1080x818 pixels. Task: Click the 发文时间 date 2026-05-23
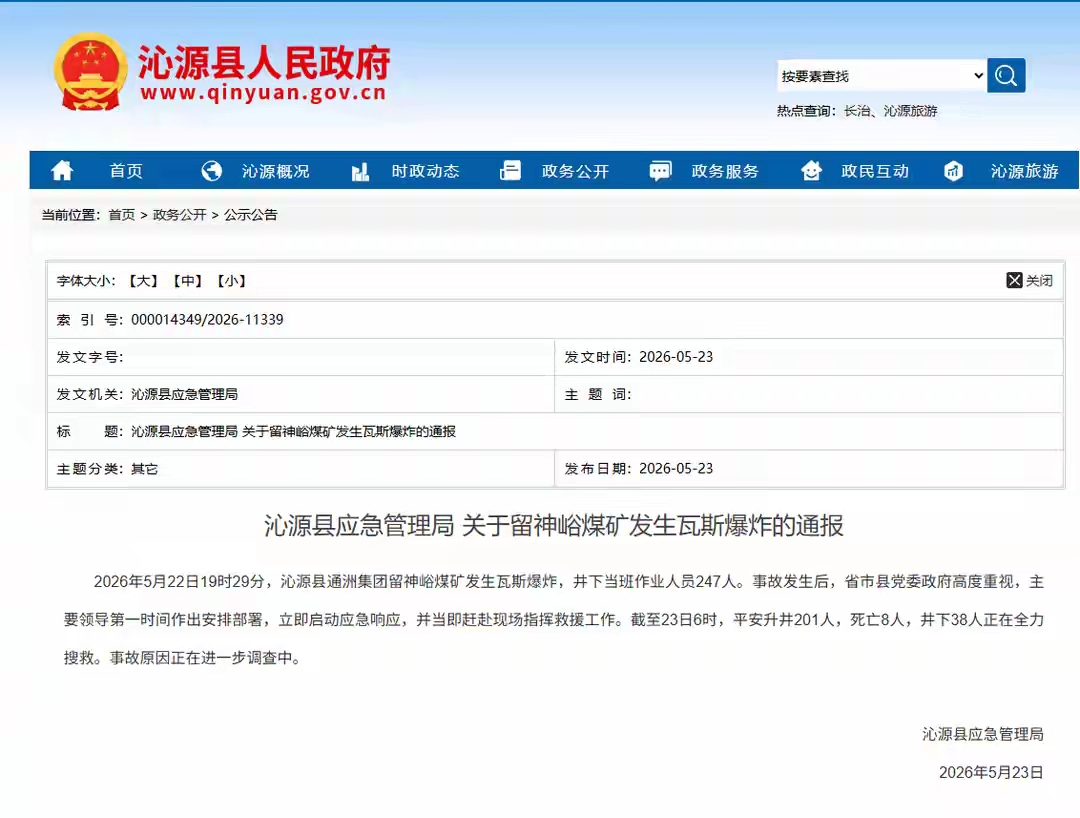coord(676,357)
